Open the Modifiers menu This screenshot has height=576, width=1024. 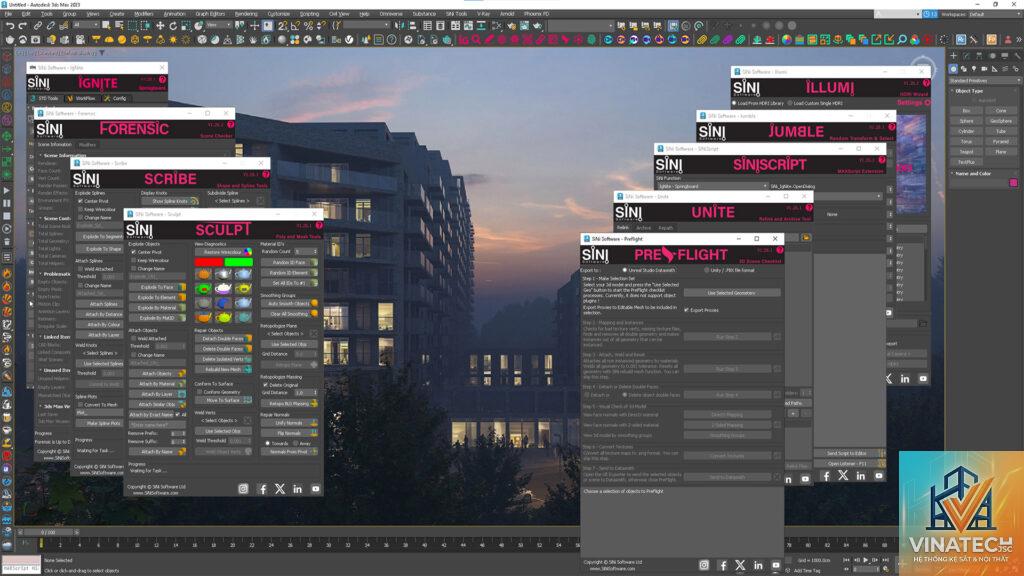click(144, 14)
